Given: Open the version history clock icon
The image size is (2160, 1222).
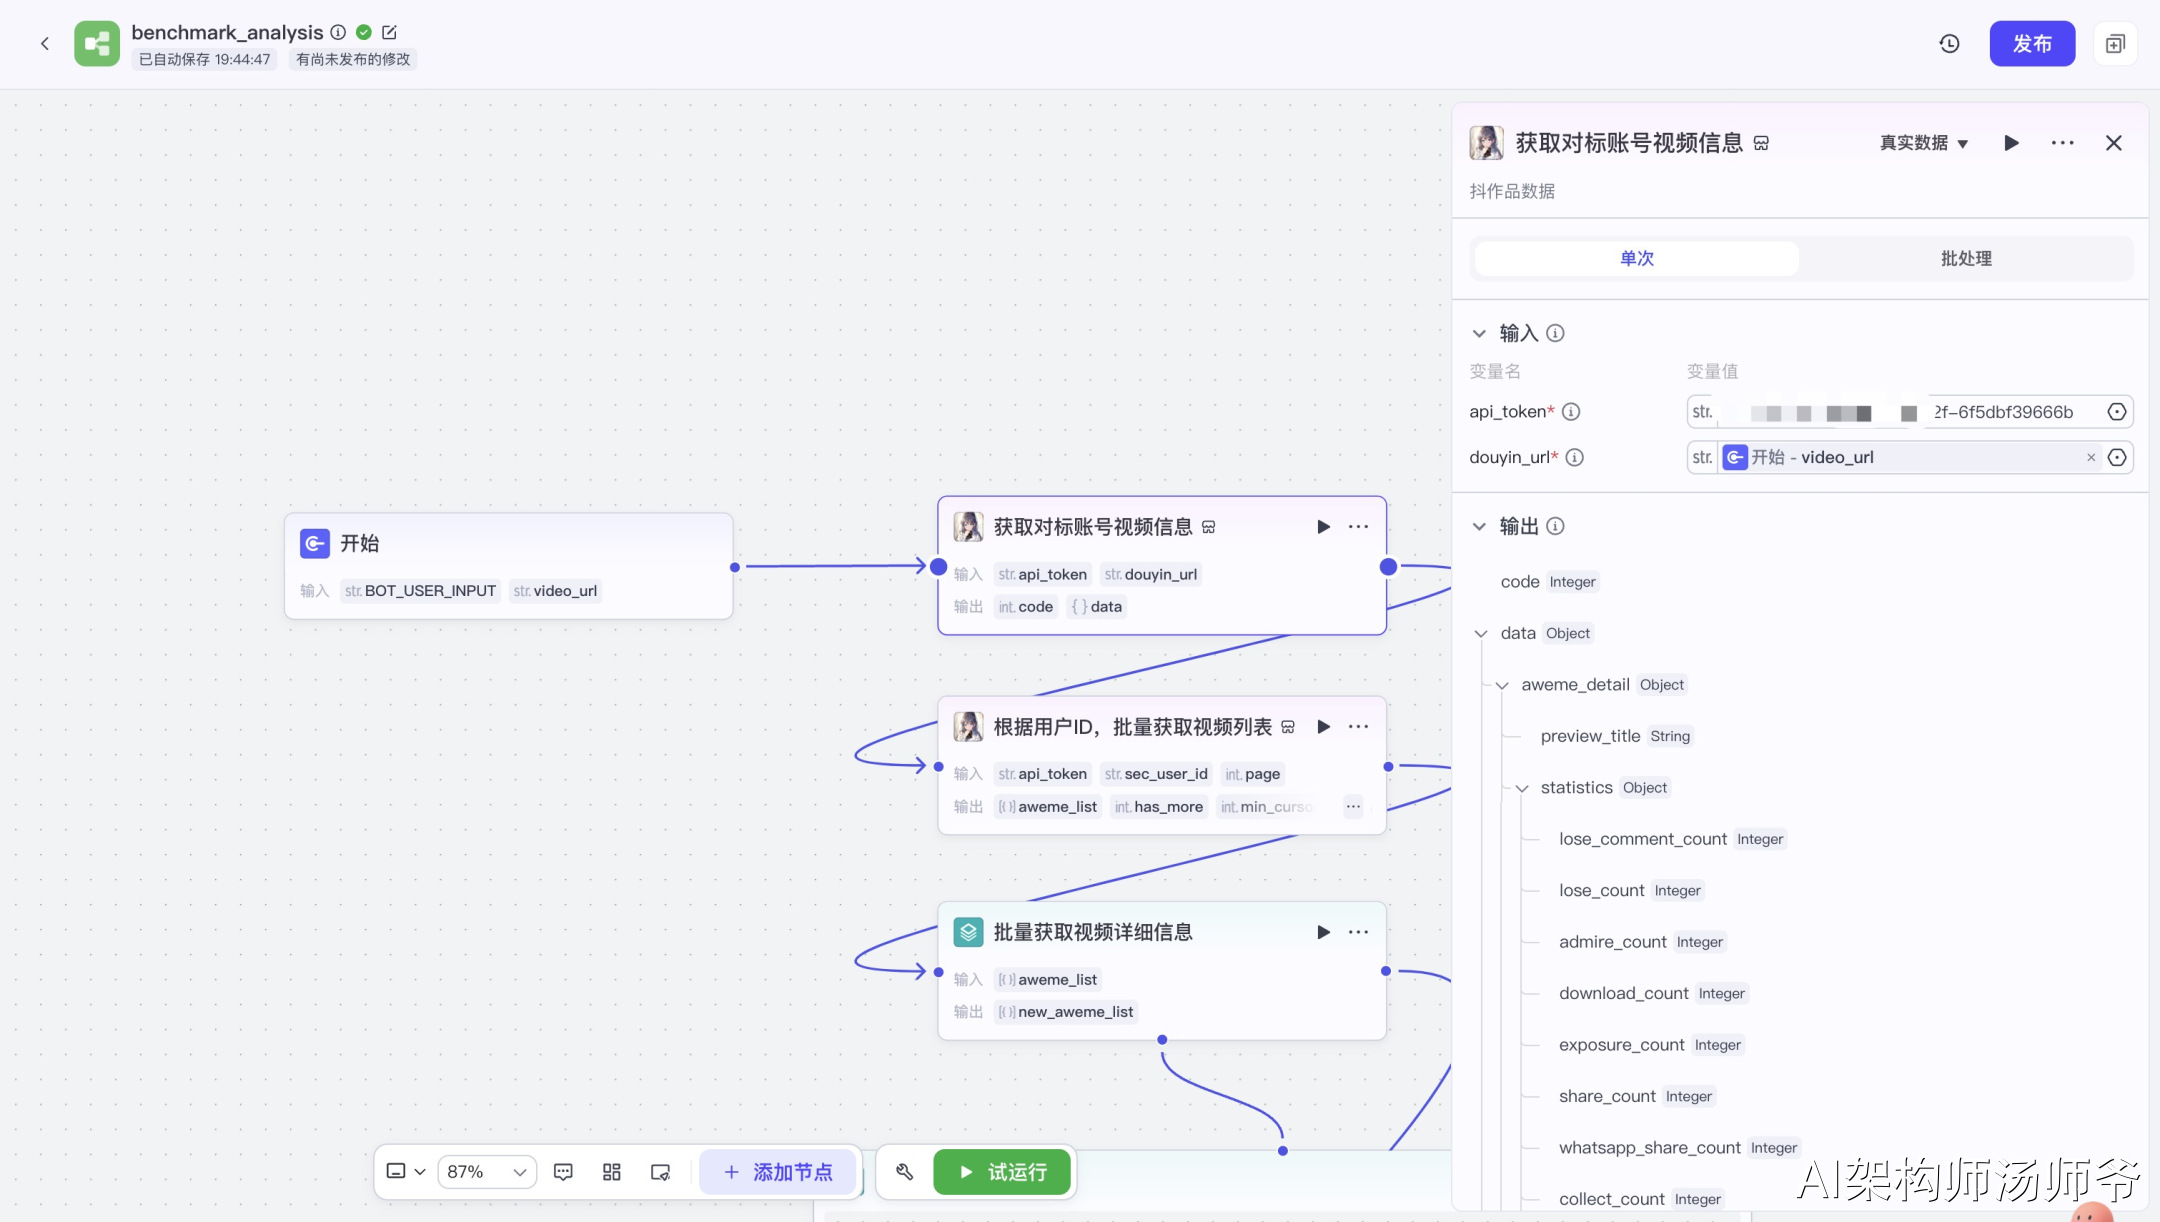Looking at the screenshot, I should (1949, 44).
